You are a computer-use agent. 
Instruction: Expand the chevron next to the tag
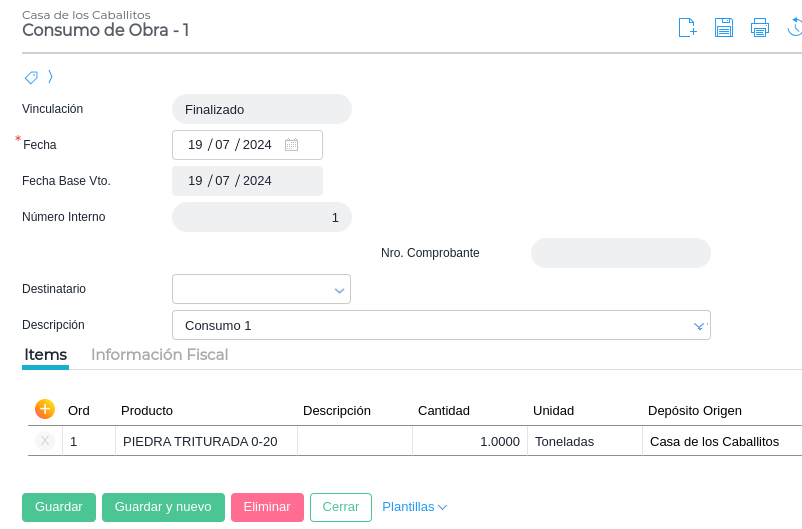point(50,77)
